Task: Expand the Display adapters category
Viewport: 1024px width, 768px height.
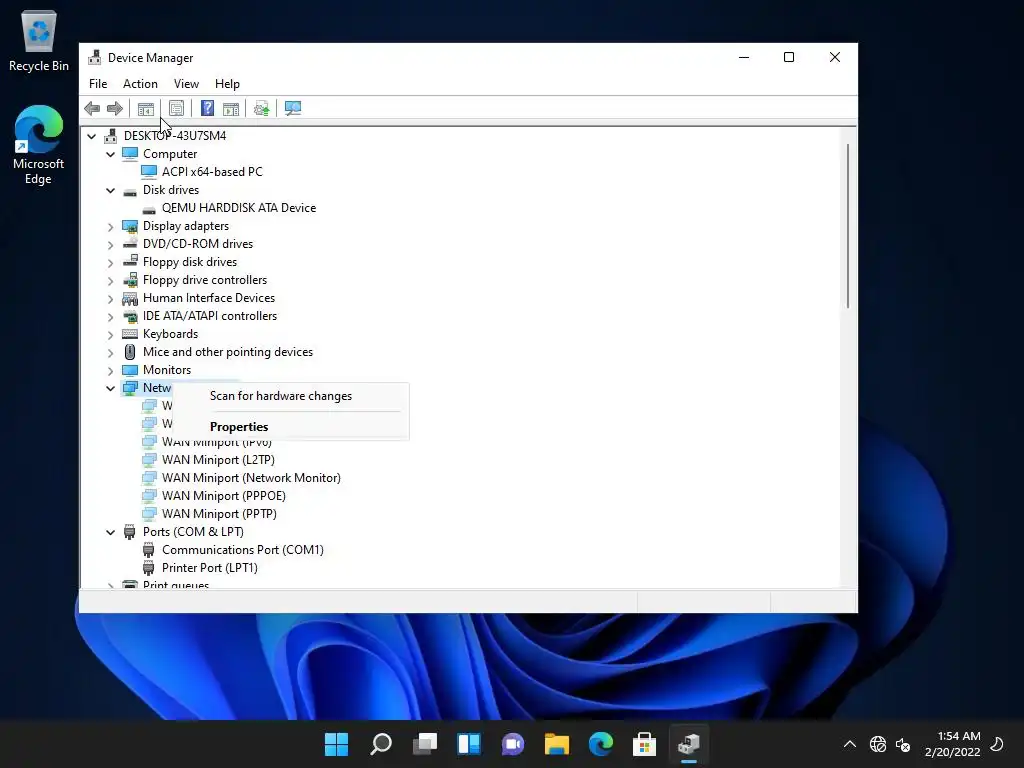Action: tap(110, 227)
